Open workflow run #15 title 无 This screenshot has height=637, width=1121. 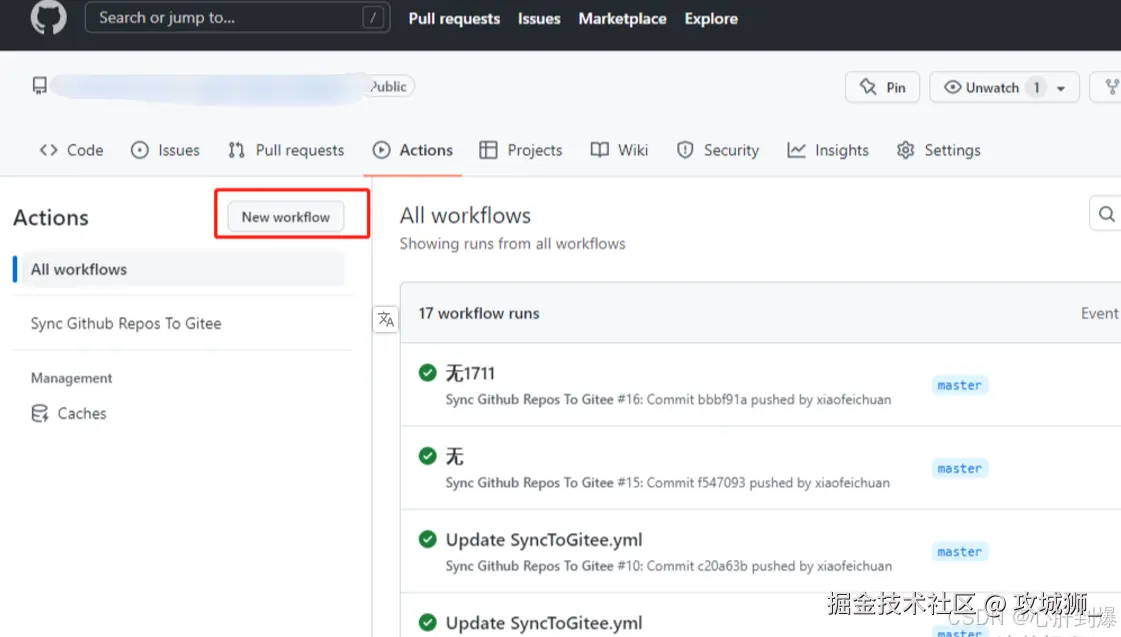tap(455, 456)
